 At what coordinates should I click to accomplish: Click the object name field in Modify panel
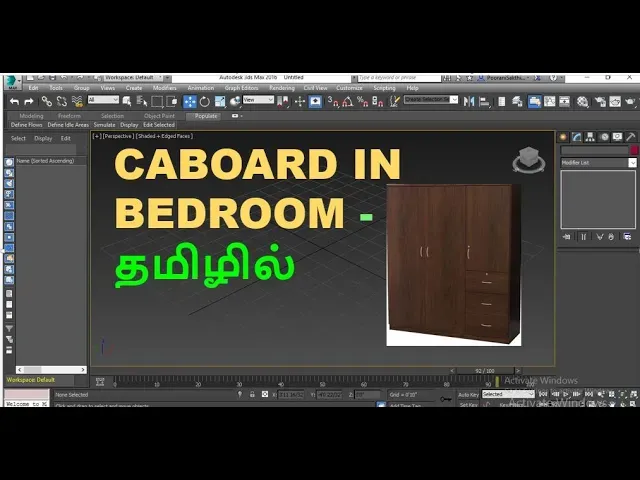pos(593,150)
